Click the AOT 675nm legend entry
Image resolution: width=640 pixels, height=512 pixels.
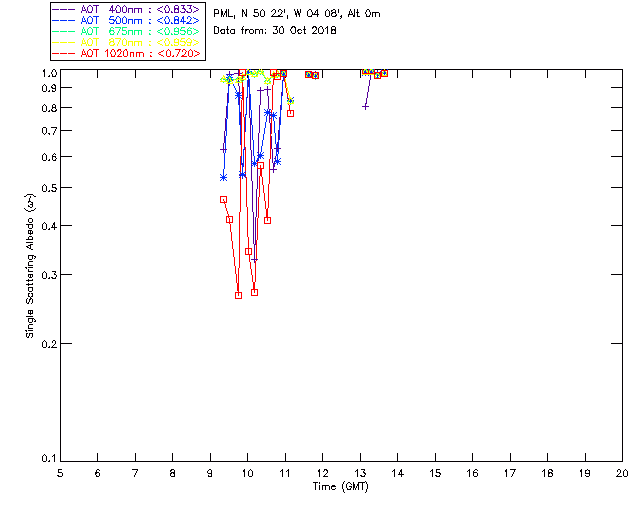click(126, 31)
